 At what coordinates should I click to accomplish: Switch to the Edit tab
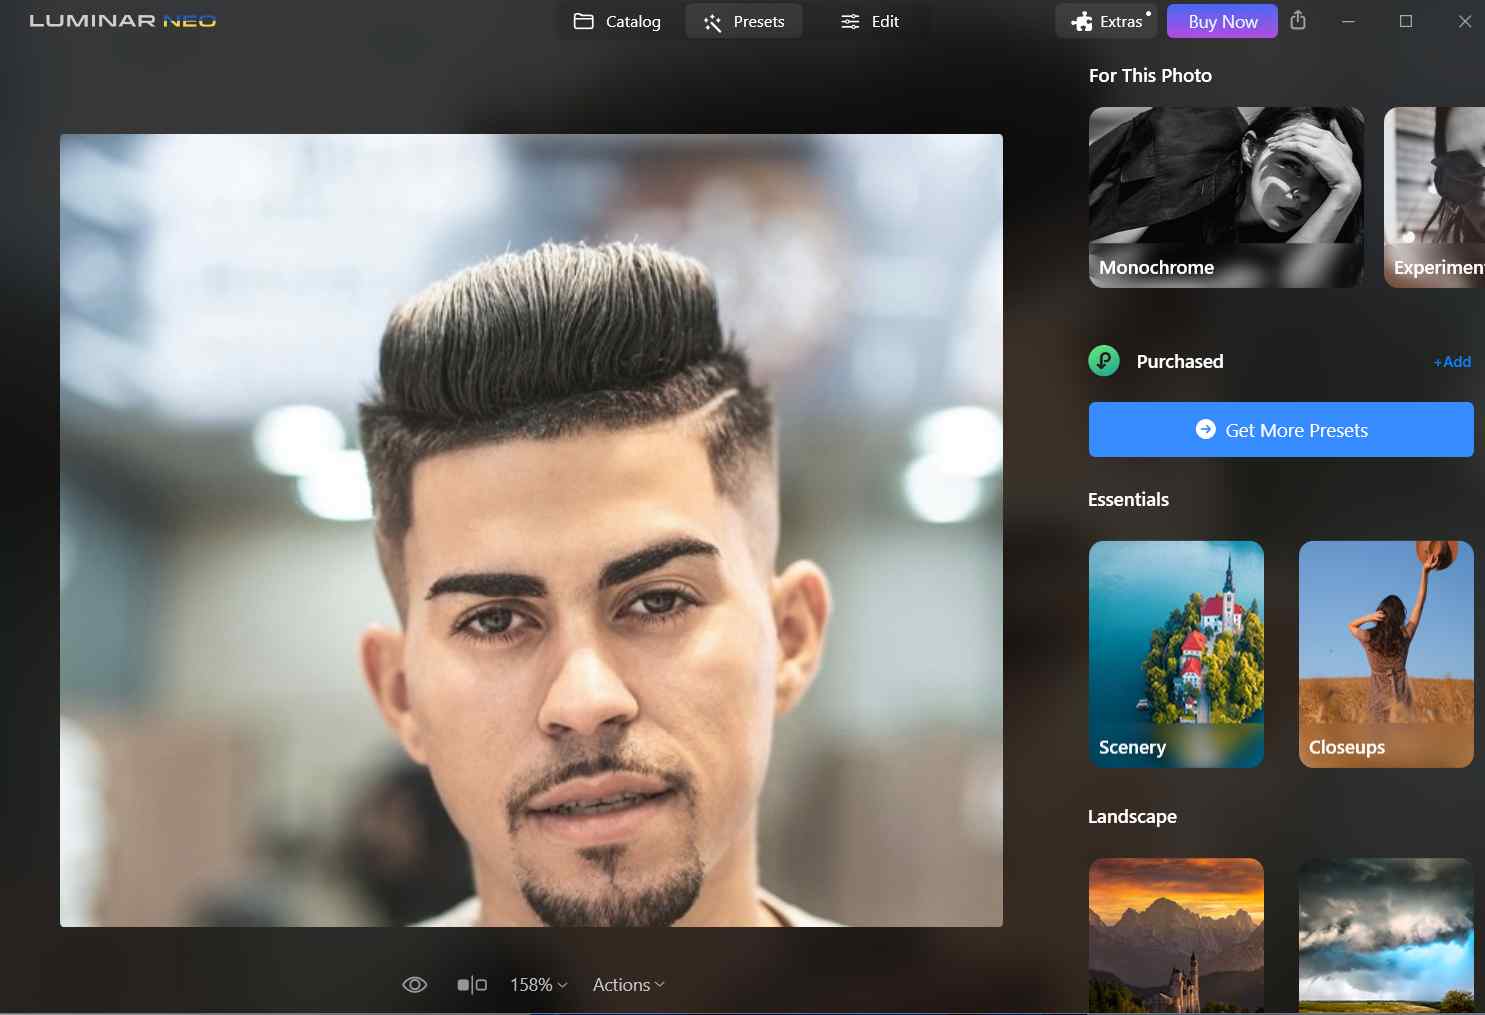[x=870, y=21]
